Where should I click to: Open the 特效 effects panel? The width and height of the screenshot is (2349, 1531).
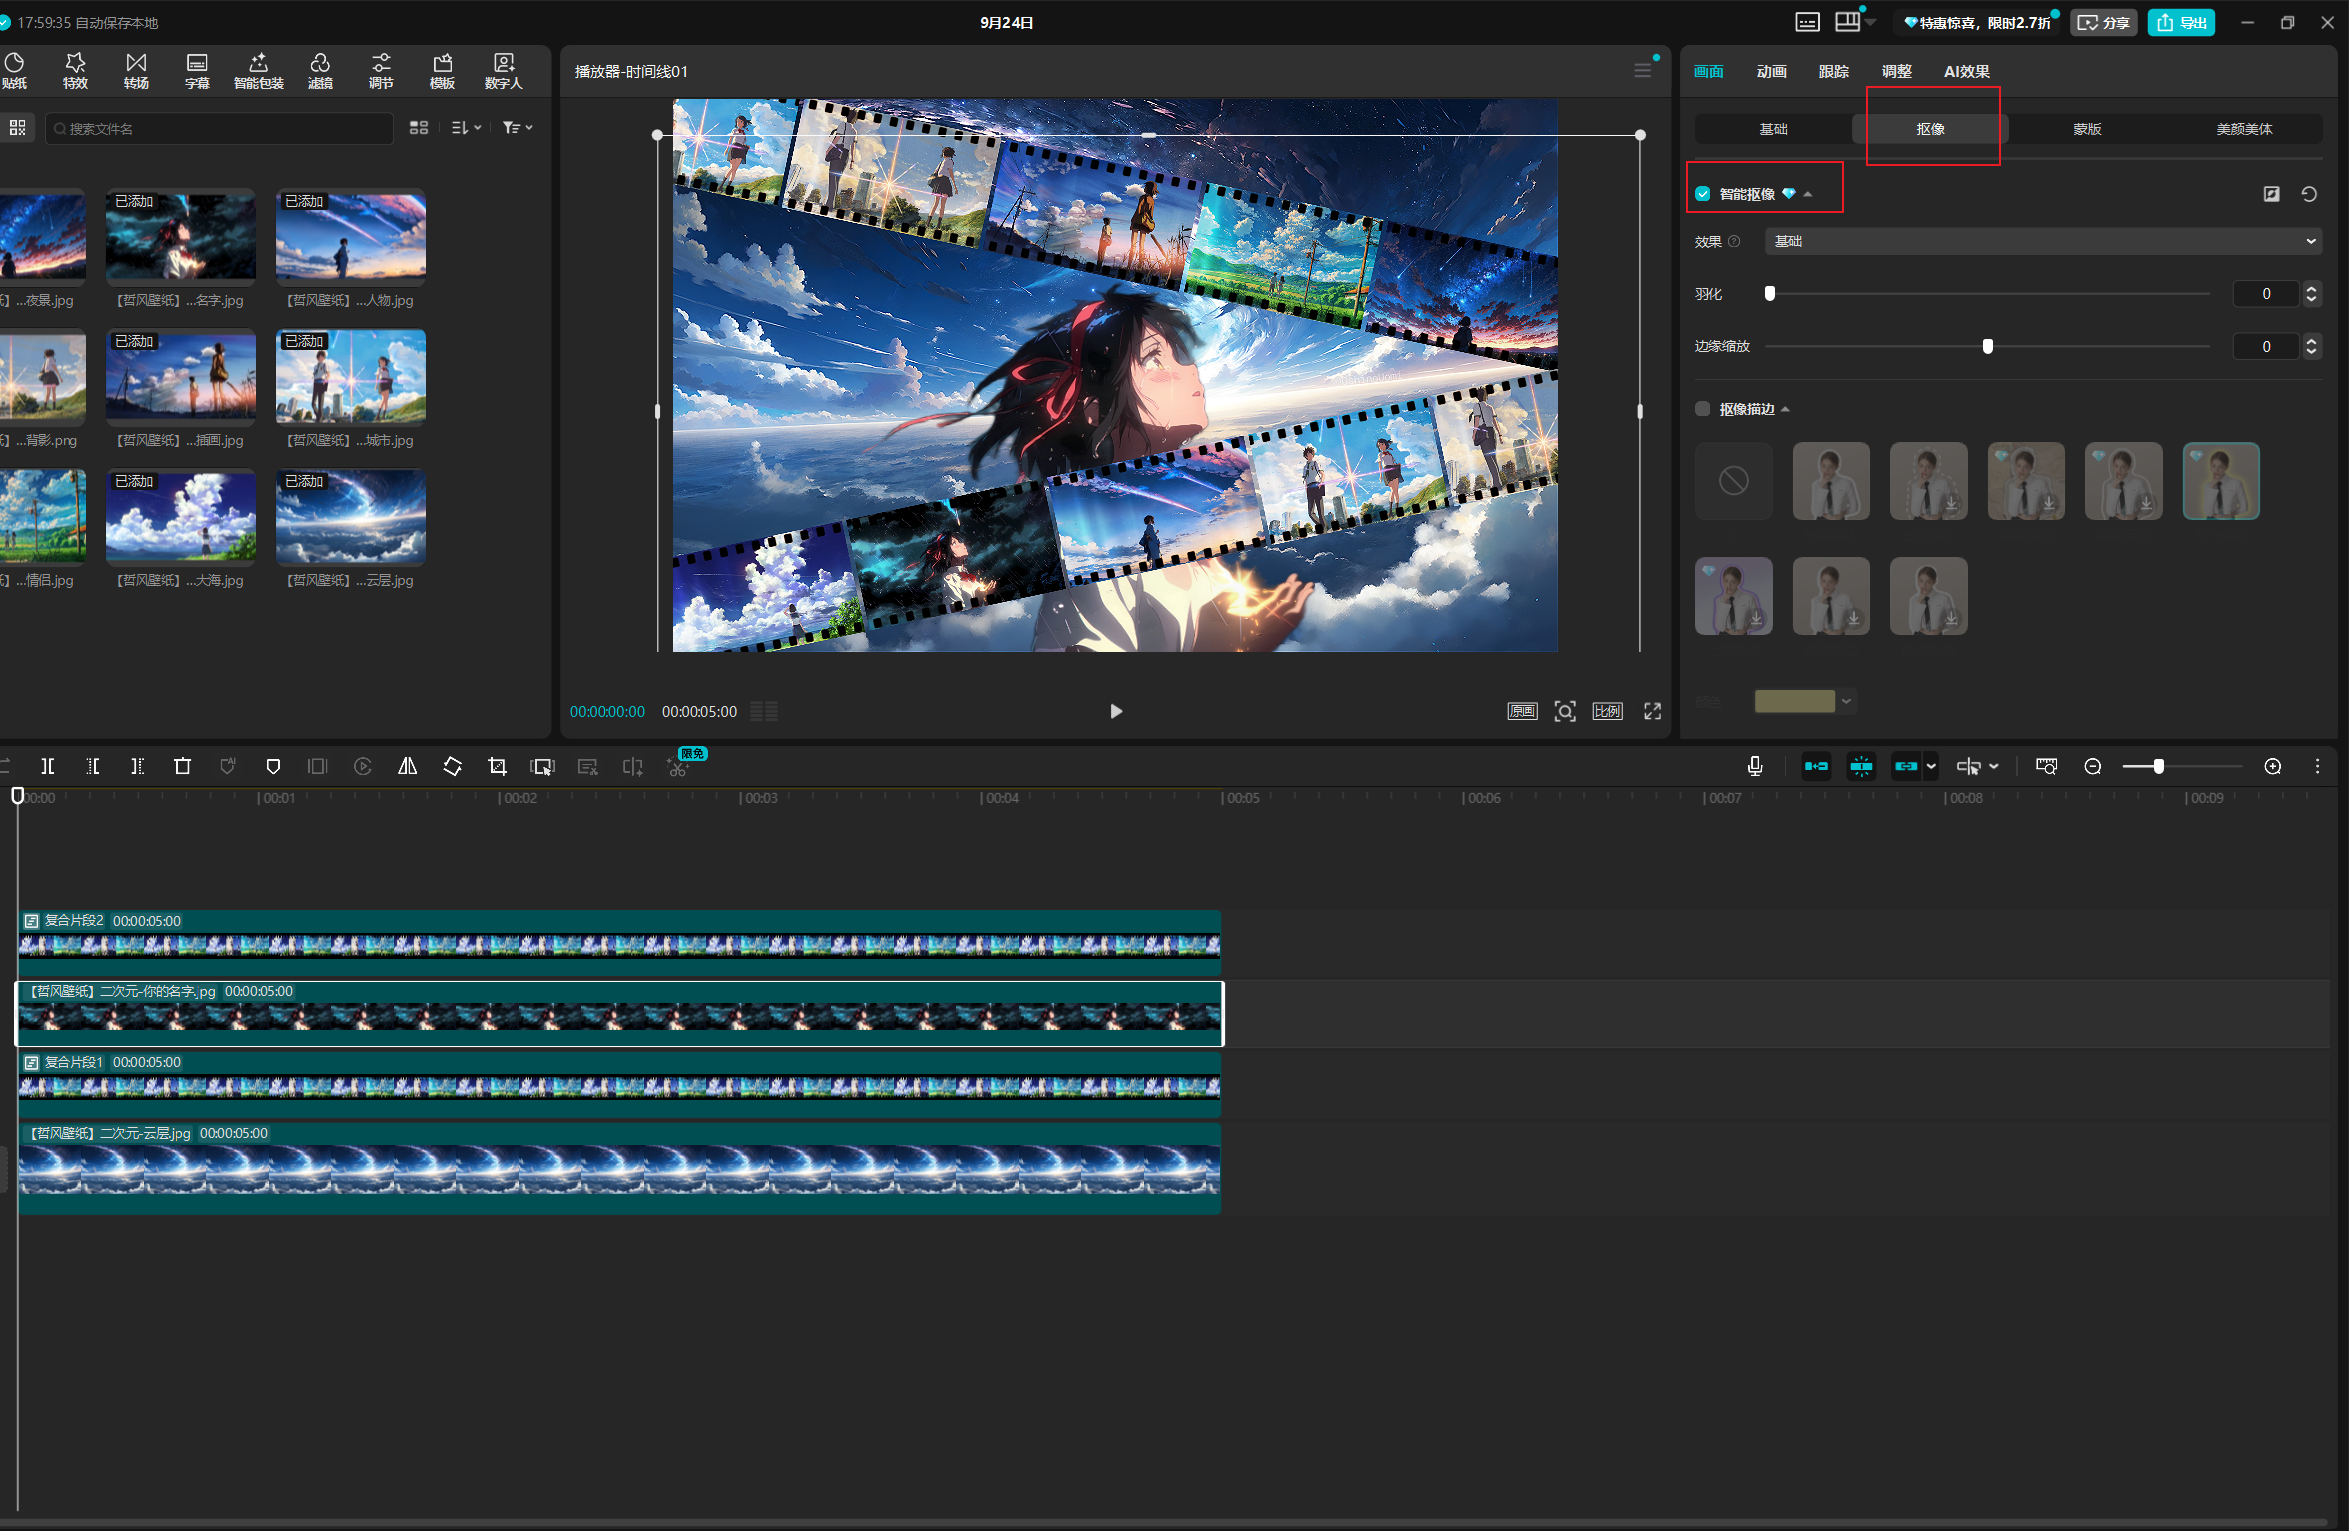(x=75, y=71)
